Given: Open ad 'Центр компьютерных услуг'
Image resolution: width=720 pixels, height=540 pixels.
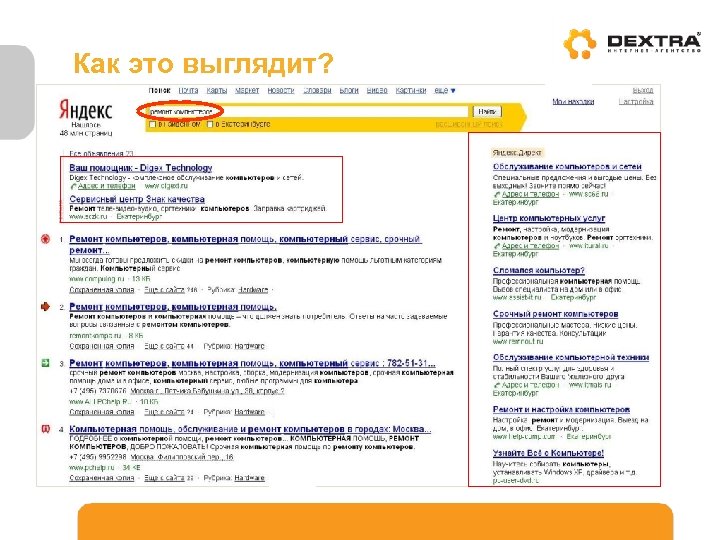Looking at the screenshot, I should tap(549, 218).
